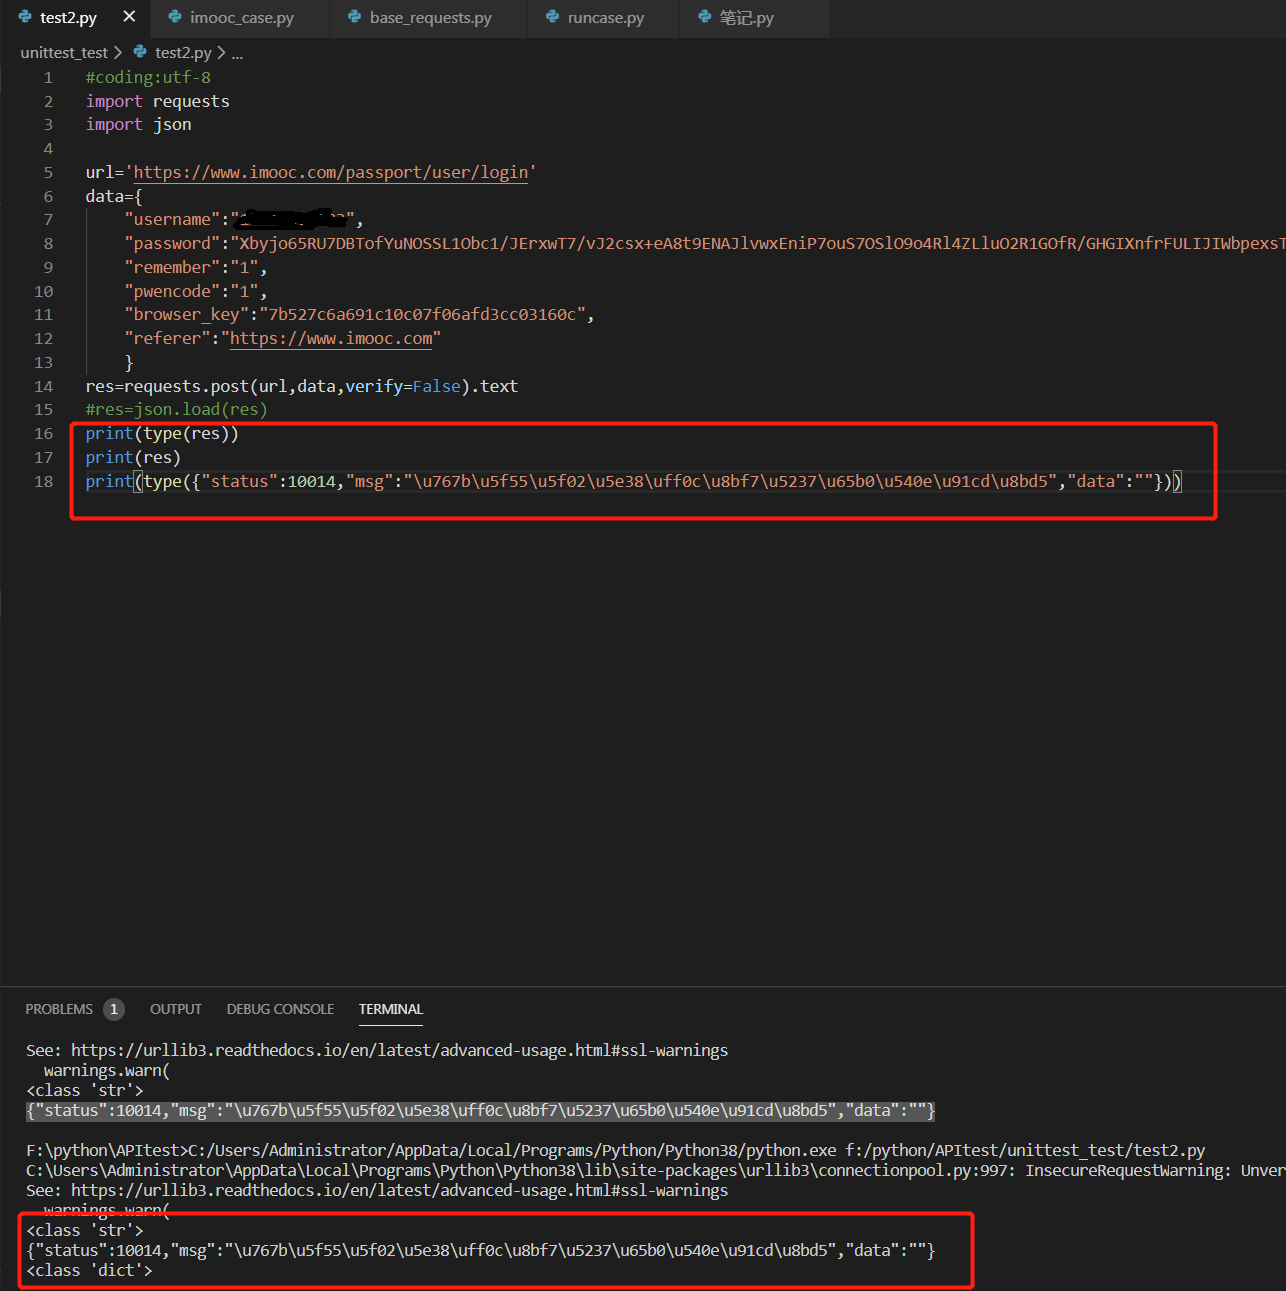1286x1291 pixels.
Task: Click 'print(res)' on line 17
Action: [133, 457]
